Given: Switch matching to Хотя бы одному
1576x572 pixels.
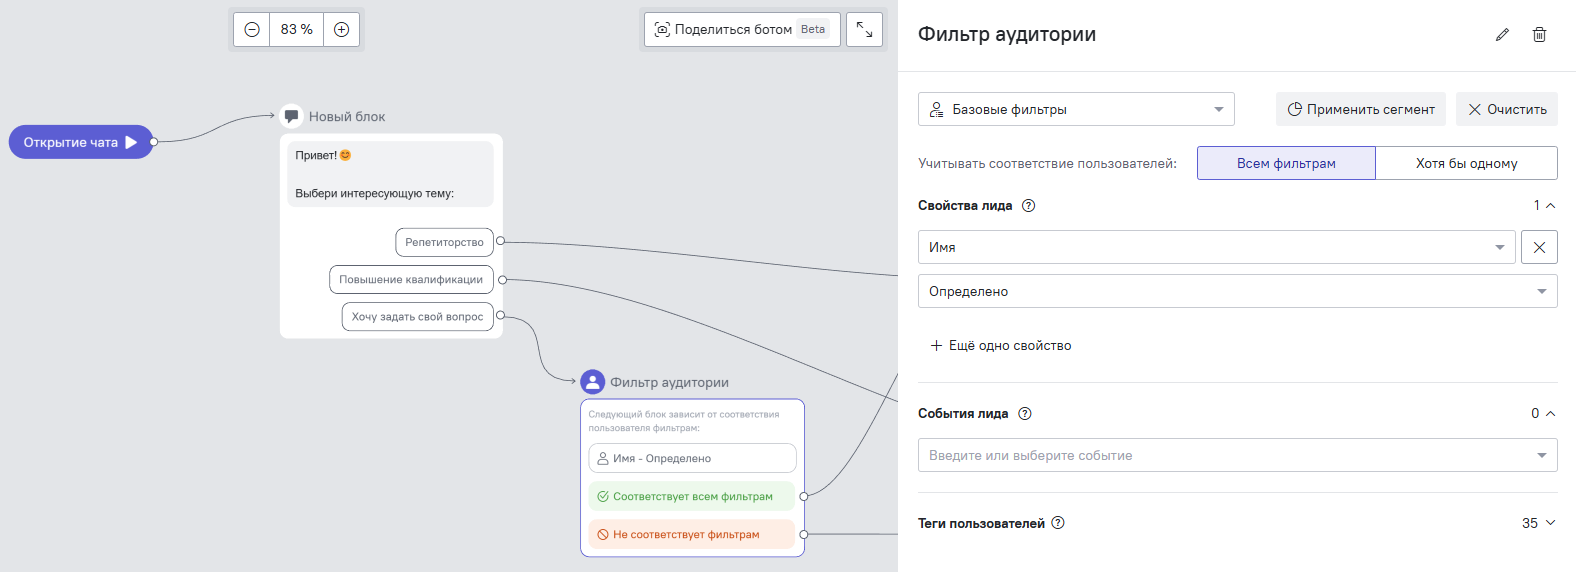Looking at the screenshot, I should click(x=1466, y=163).
